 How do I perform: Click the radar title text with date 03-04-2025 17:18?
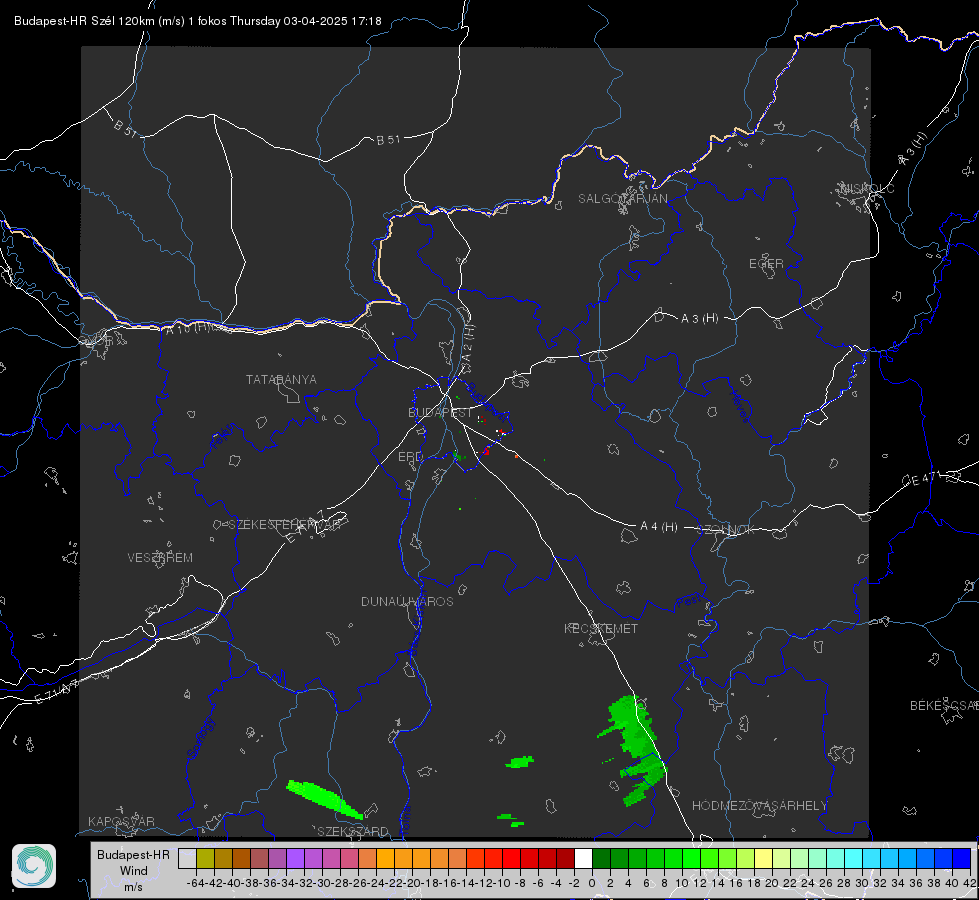pyautogui.click(x=197, y=21)
